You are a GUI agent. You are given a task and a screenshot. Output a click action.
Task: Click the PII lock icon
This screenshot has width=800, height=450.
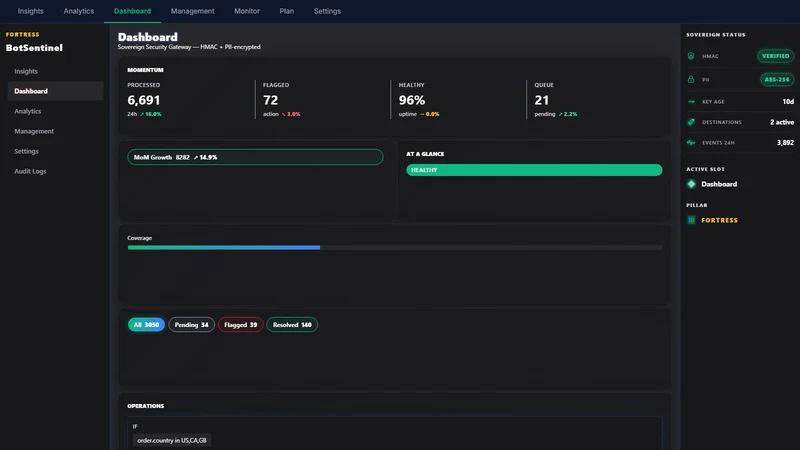point(691,80)
